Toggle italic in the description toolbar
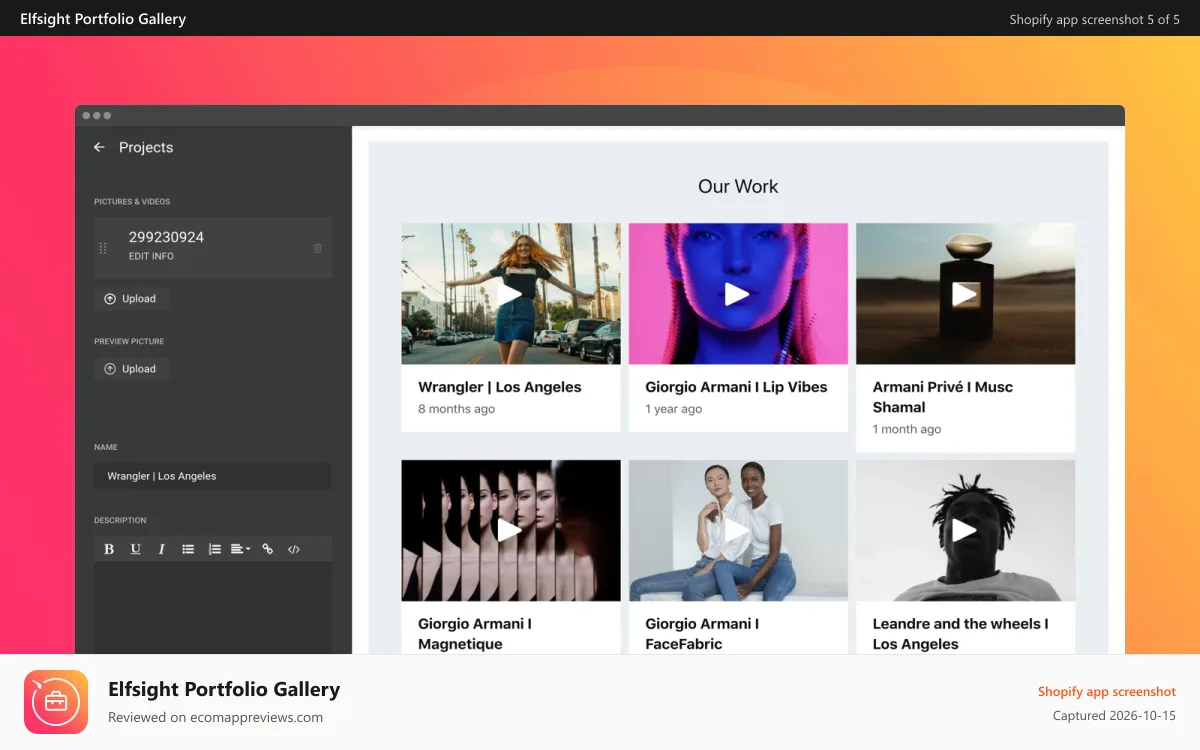The width and height of the screenshot is (1200, 750). click(x=161, y=549)
